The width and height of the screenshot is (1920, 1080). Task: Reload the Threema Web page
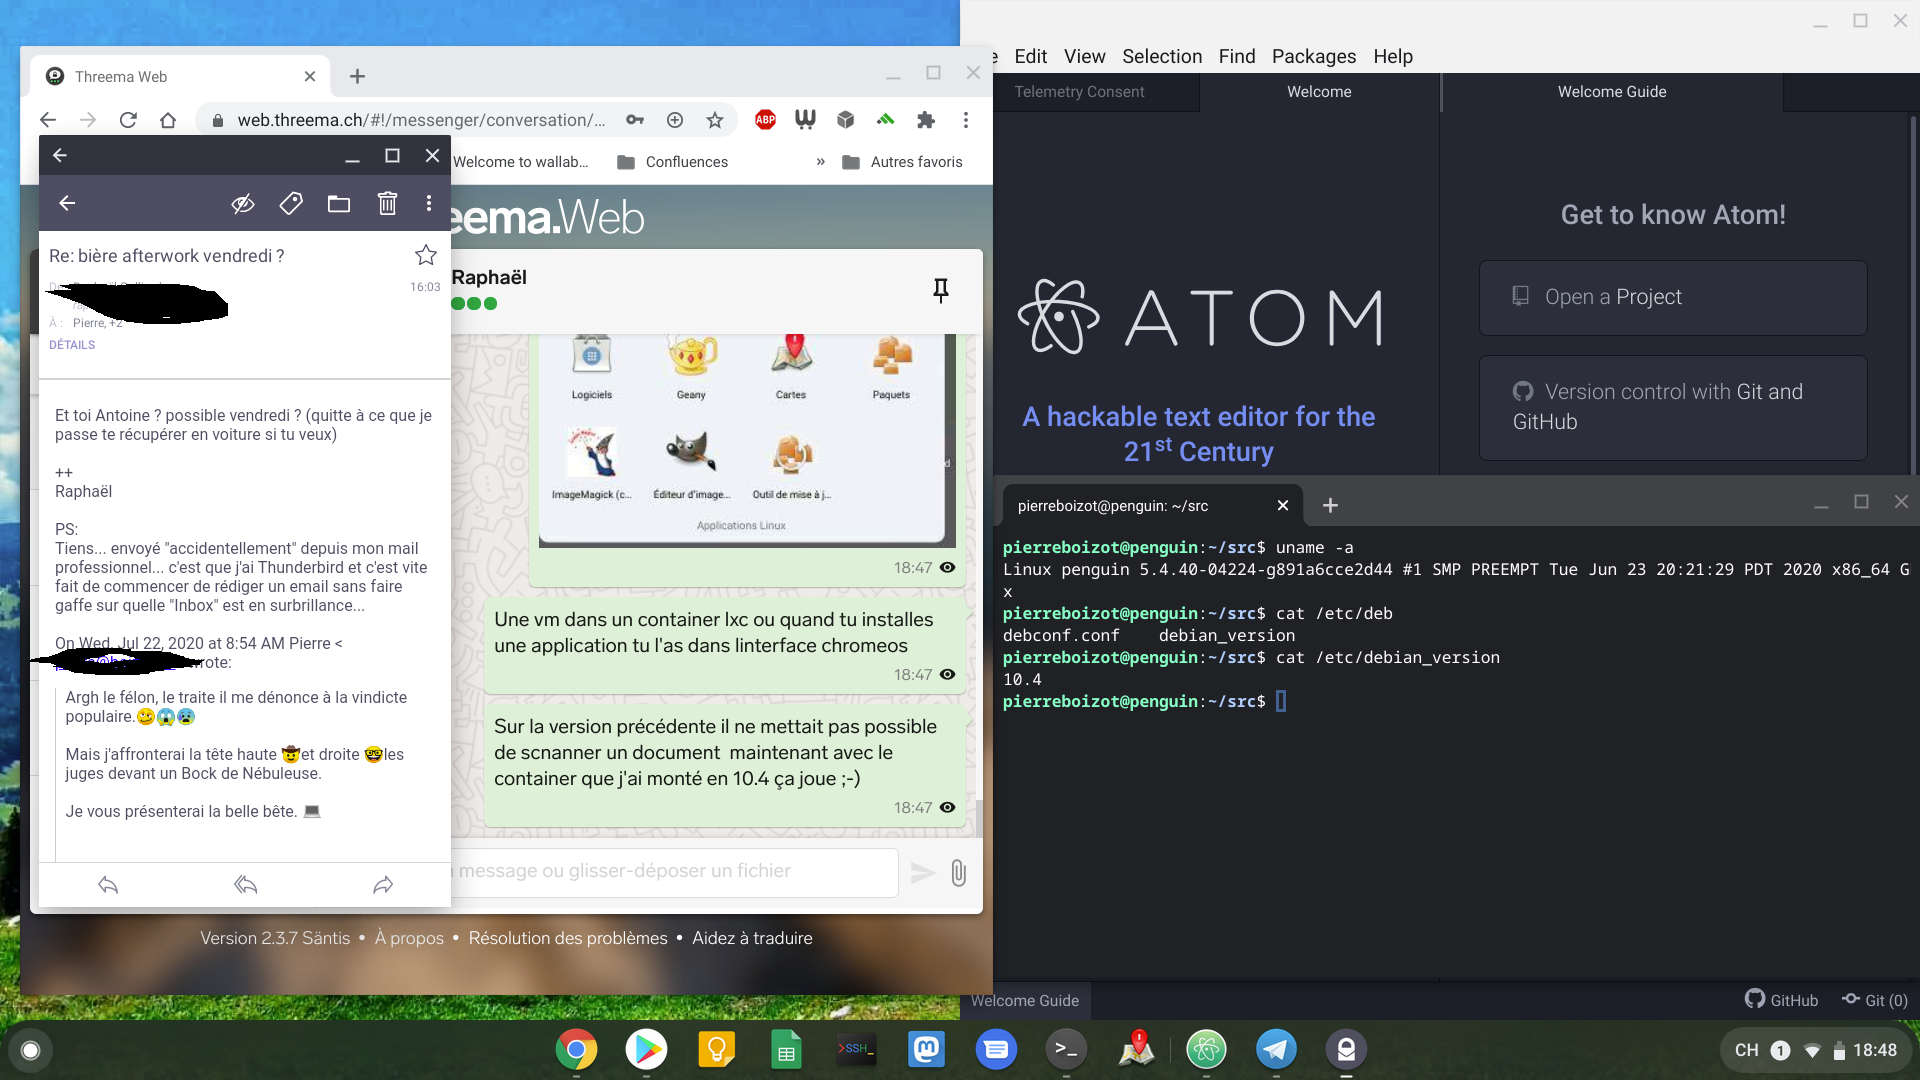click(x=128, y=120)
